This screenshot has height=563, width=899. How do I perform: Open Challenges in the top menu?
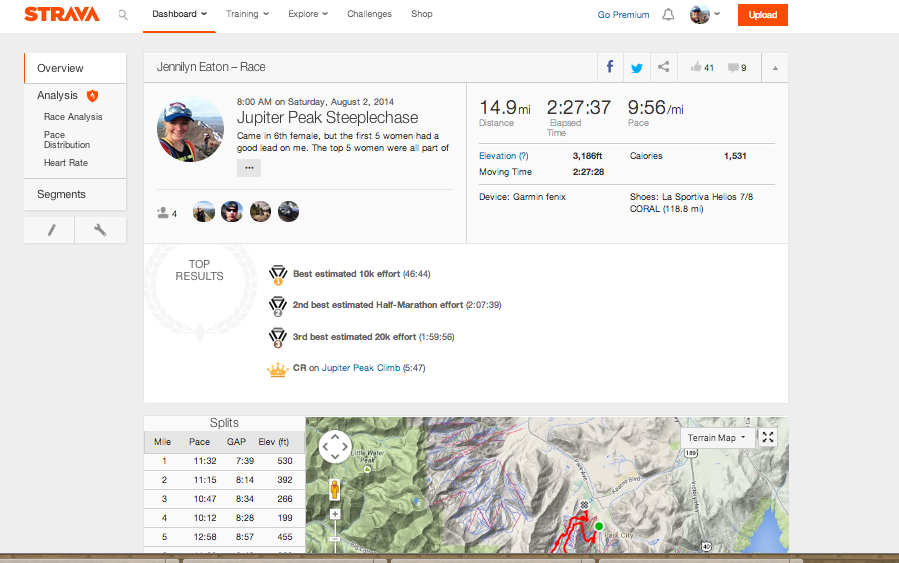369,14
